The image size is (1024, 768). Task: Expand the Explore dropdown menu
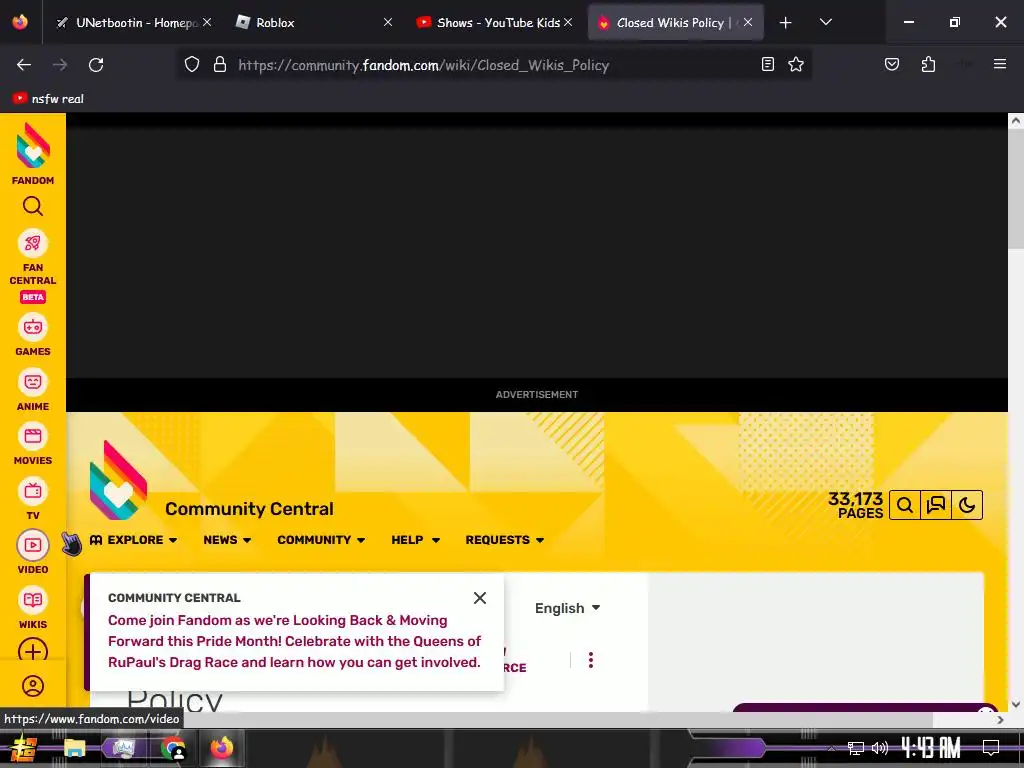pos(134,540)
